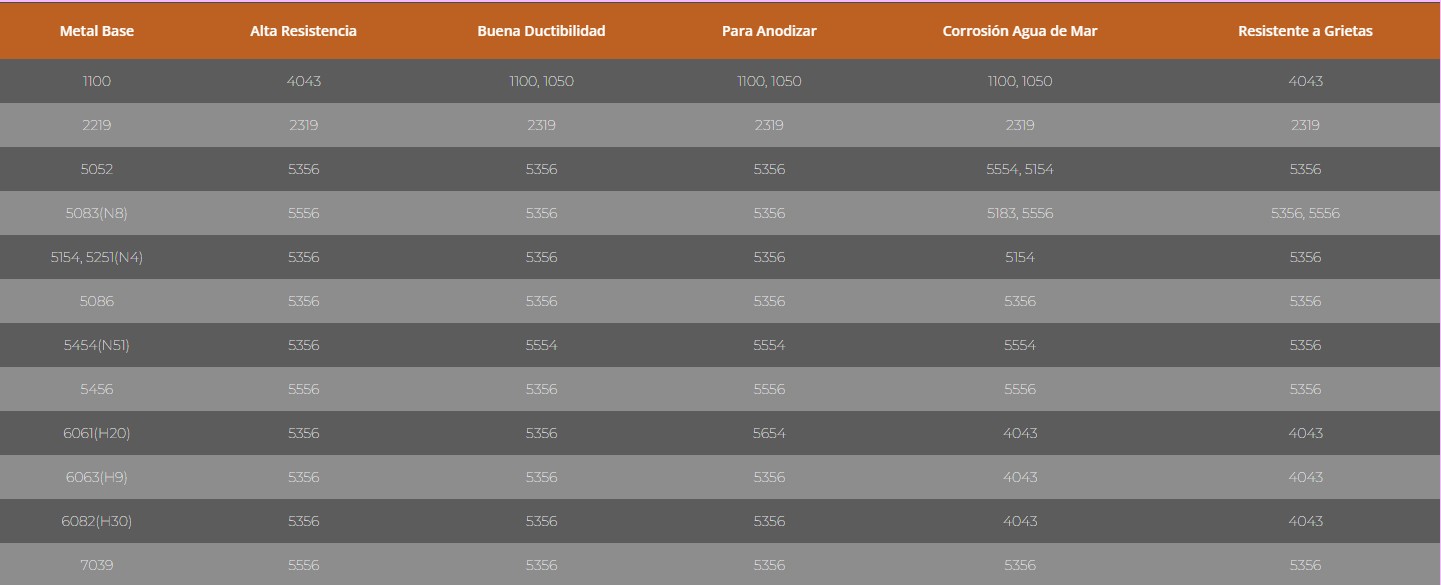Select the 5086 metal base cell
Screen dimensions: 1441x585
click(97, 301)
